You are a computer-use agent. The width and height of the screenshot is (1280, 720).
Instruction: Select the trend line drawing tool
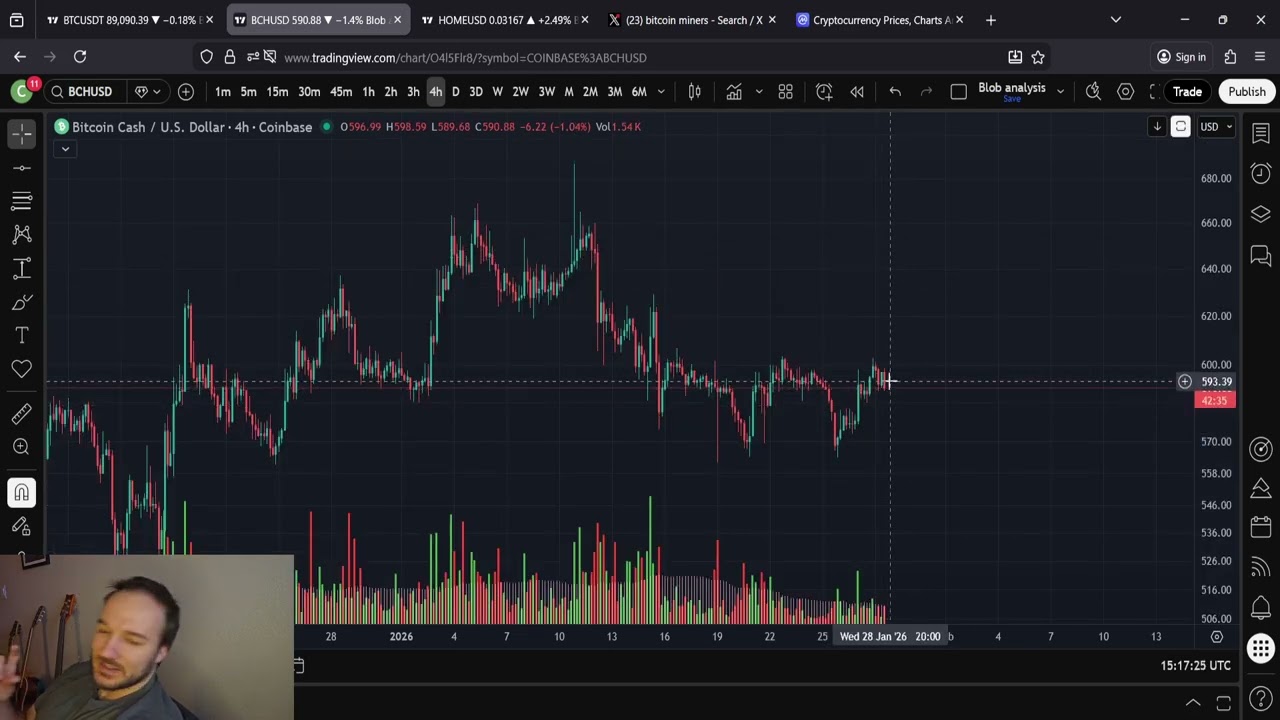22,168
